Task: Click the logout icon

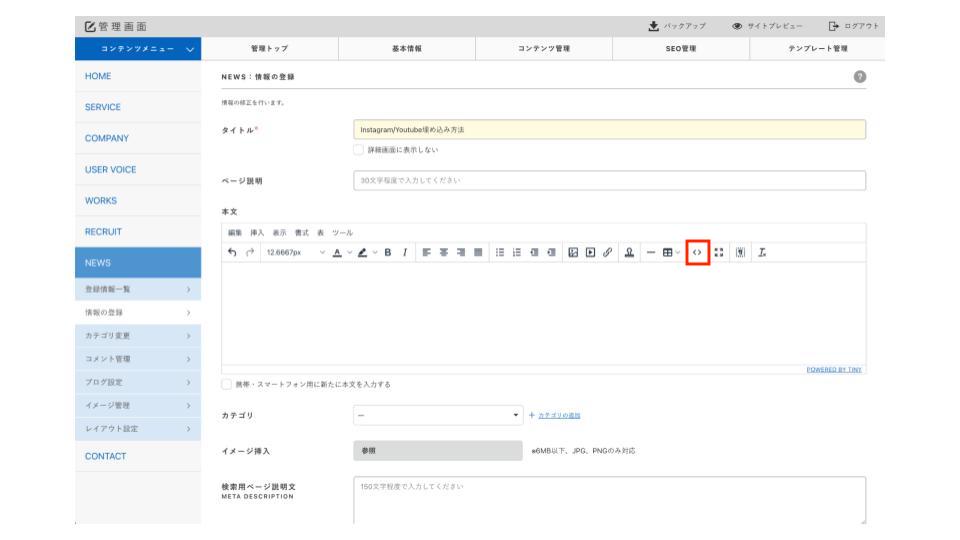Action: point(833,26)
